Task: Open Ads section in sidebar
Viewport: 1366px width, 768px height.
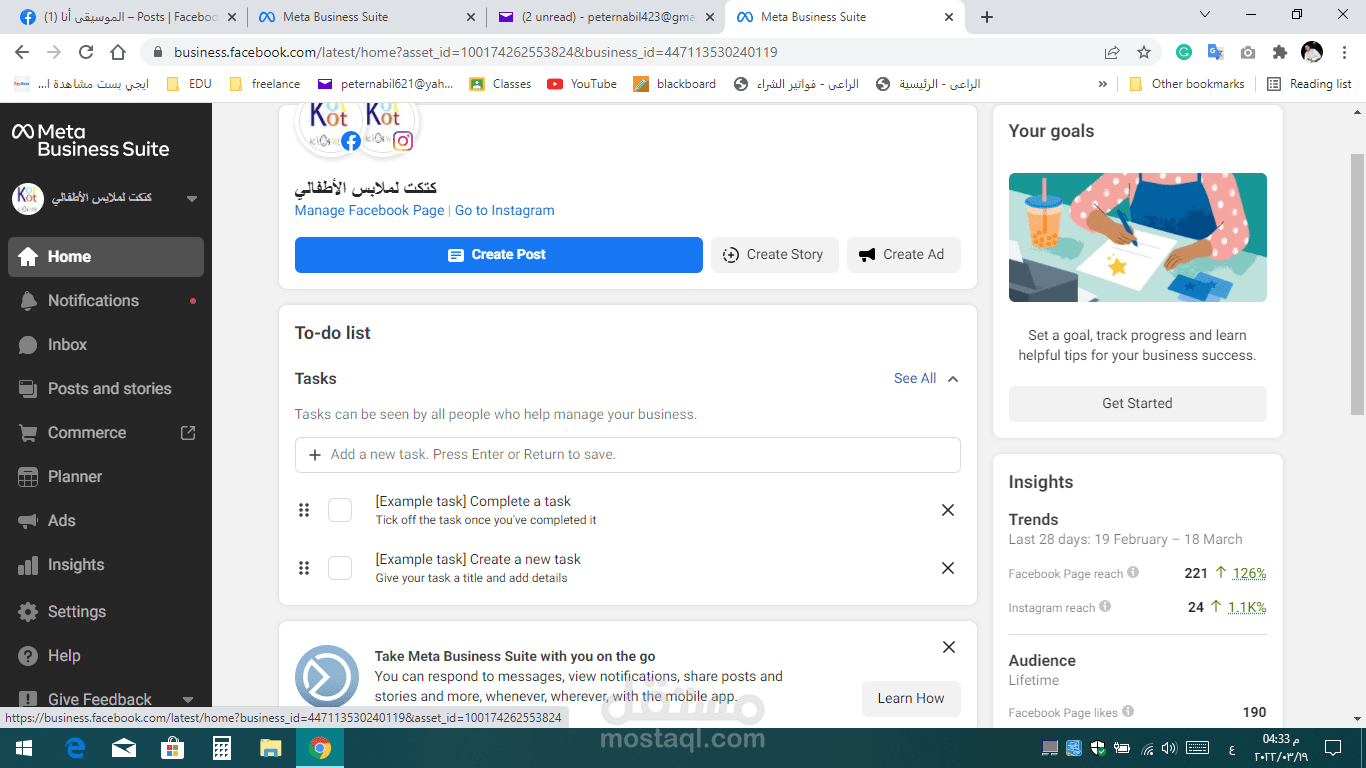Action: pyautogui.click(x=105, y=521)
